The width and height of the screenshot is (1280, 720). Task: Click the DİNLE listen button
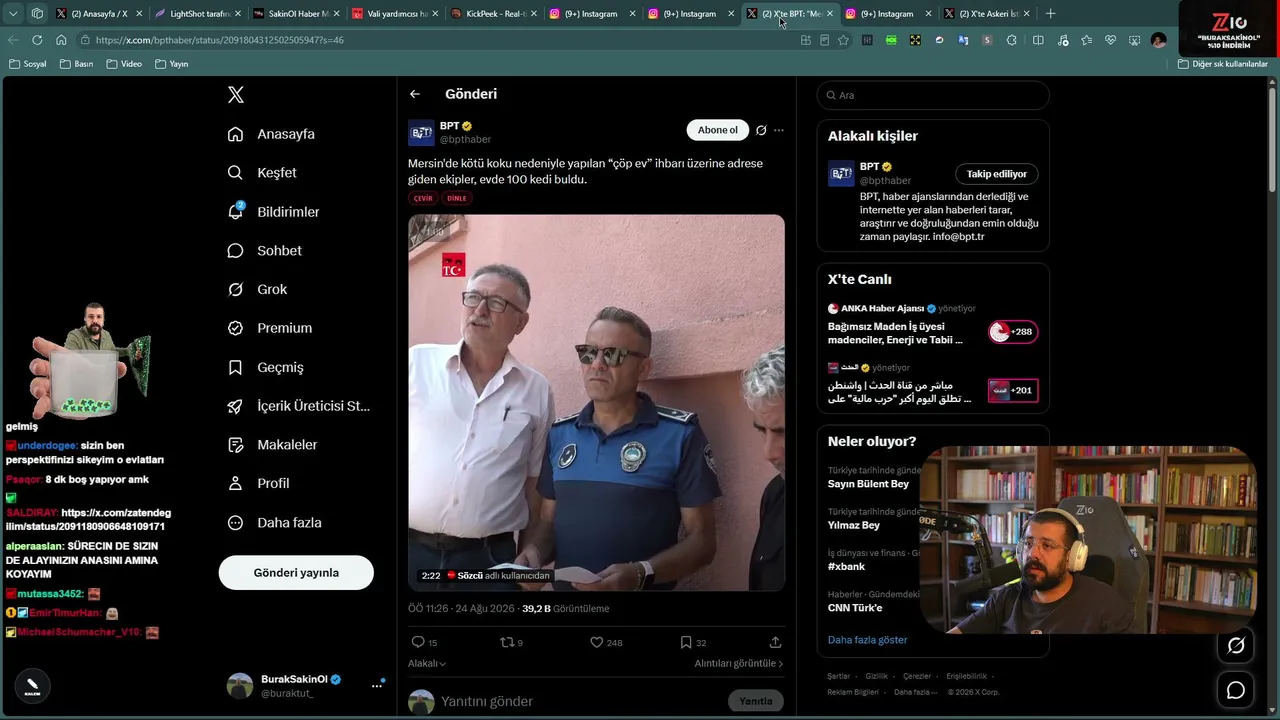click(457, 198)
